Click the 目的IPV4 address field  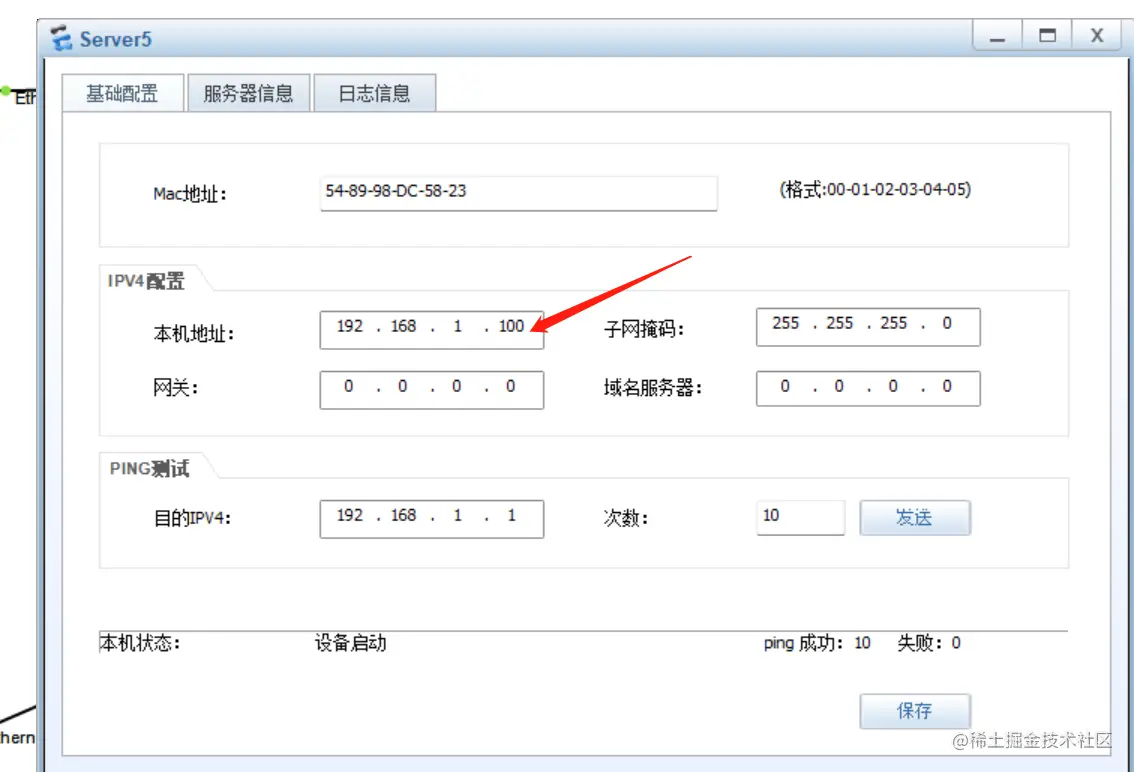(x=432, y=519)
